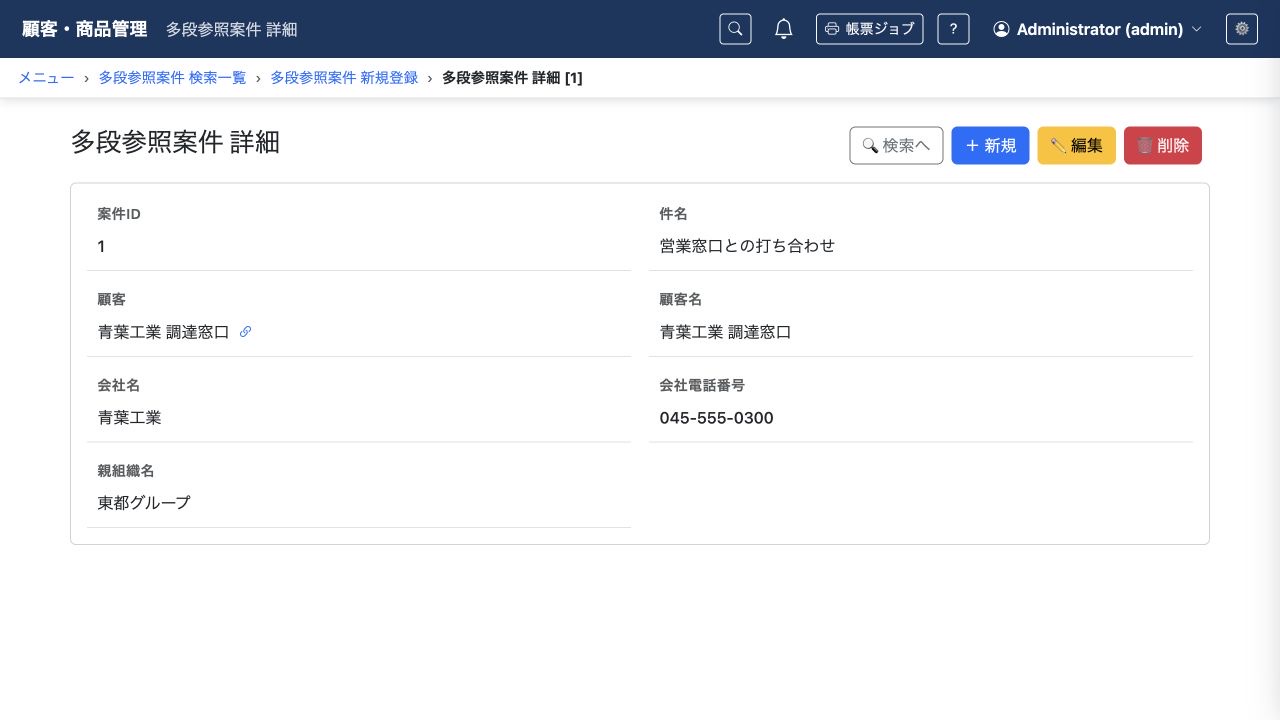Click the 親組織名 field label
1280x720 pixels.
coord(126,471)
